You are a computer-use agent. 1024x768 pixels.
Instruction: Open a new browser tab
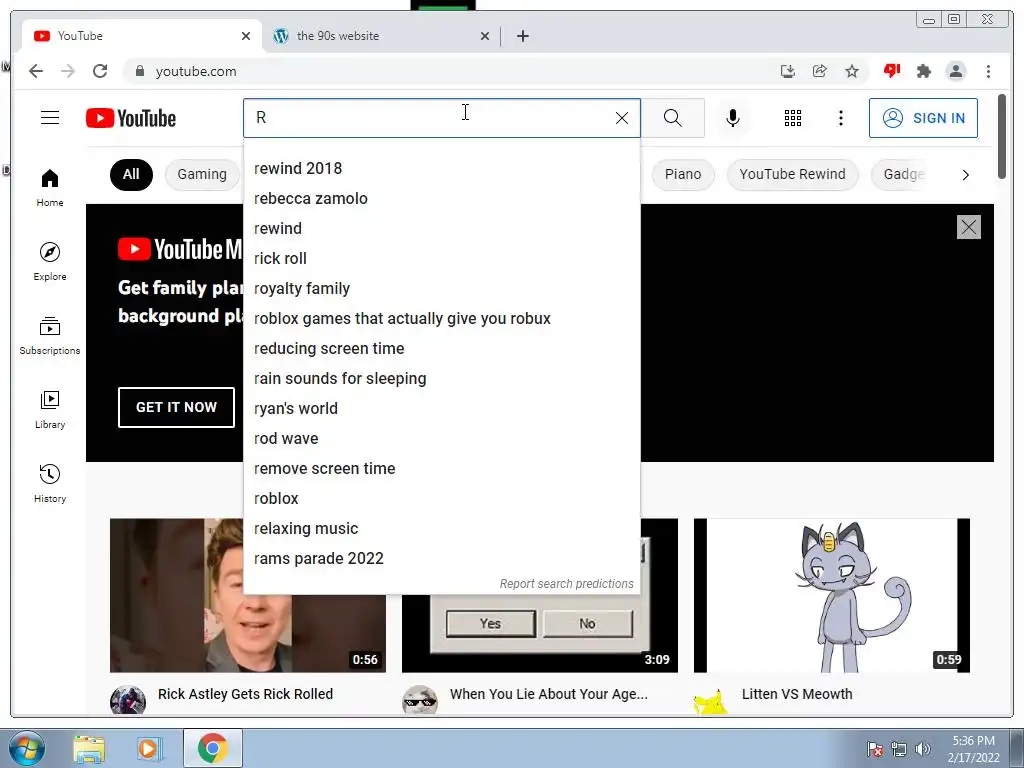[x=522, y=36]
